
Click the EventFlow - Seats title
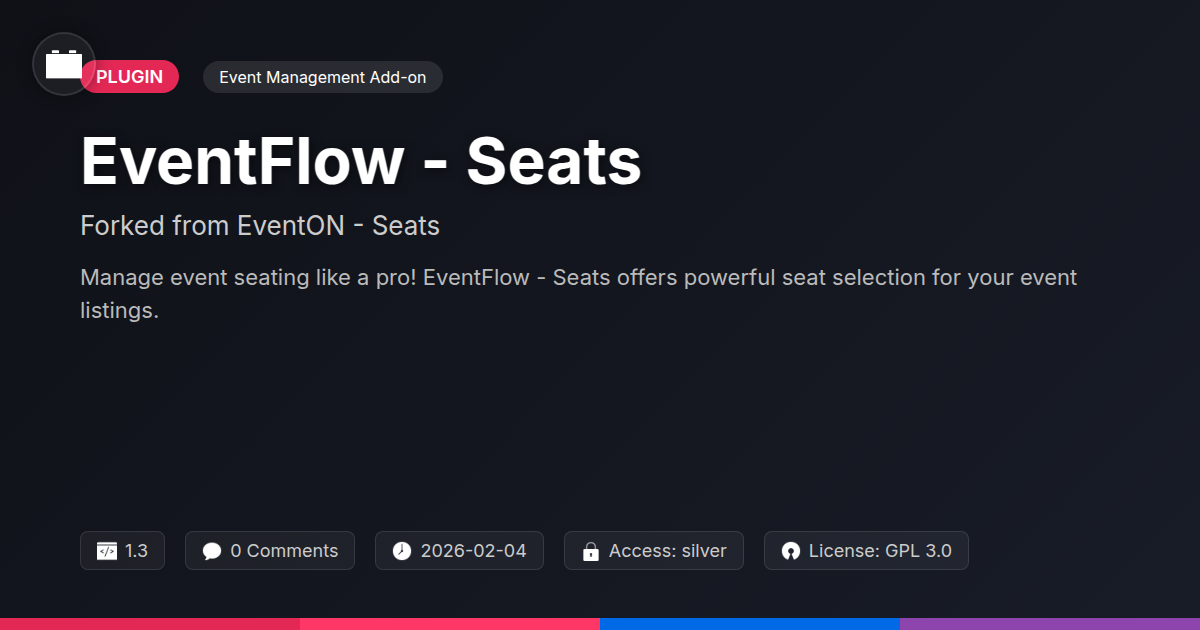[x=360, y=162]
